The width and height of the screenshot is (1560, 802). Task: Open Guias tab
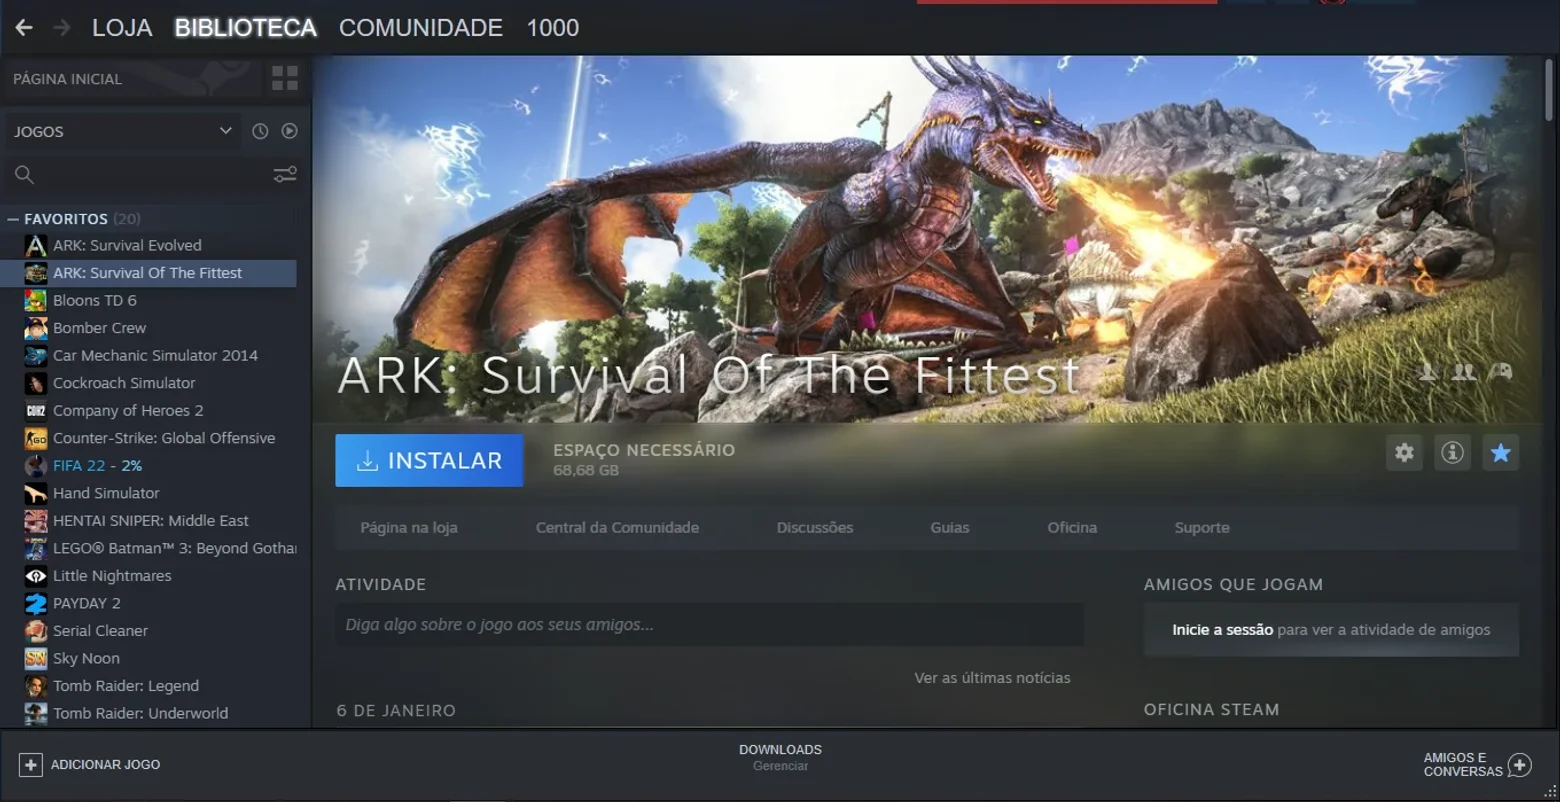[950, 528]
